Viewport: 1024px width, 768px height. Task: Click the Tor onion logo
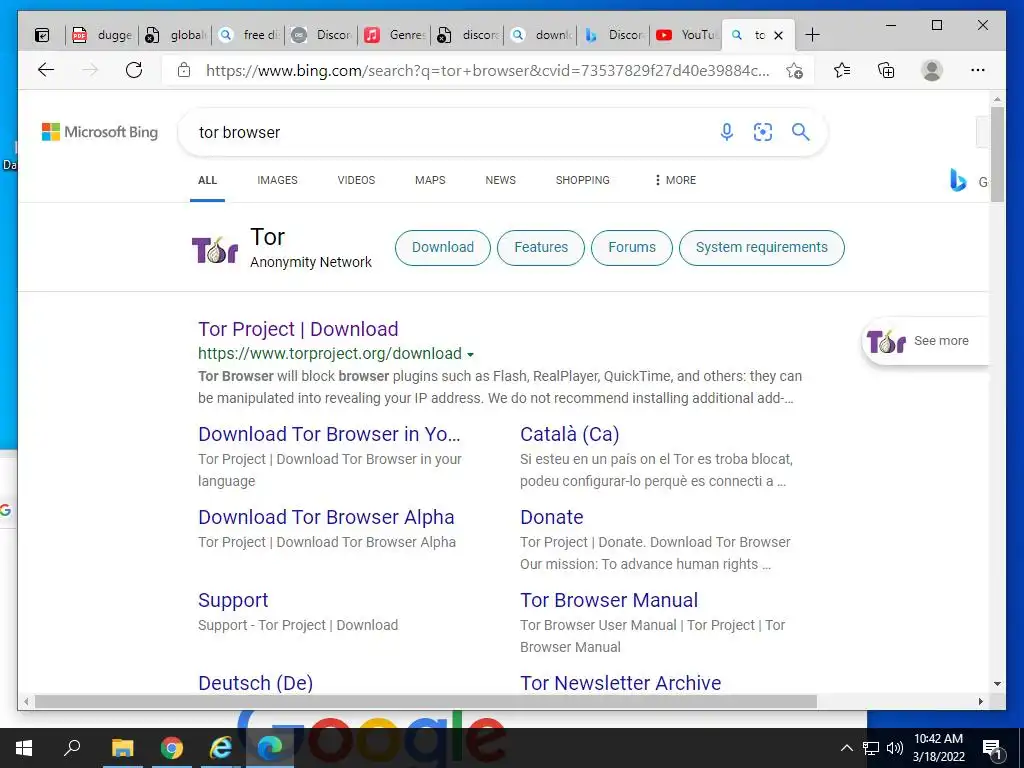[215, 249]
